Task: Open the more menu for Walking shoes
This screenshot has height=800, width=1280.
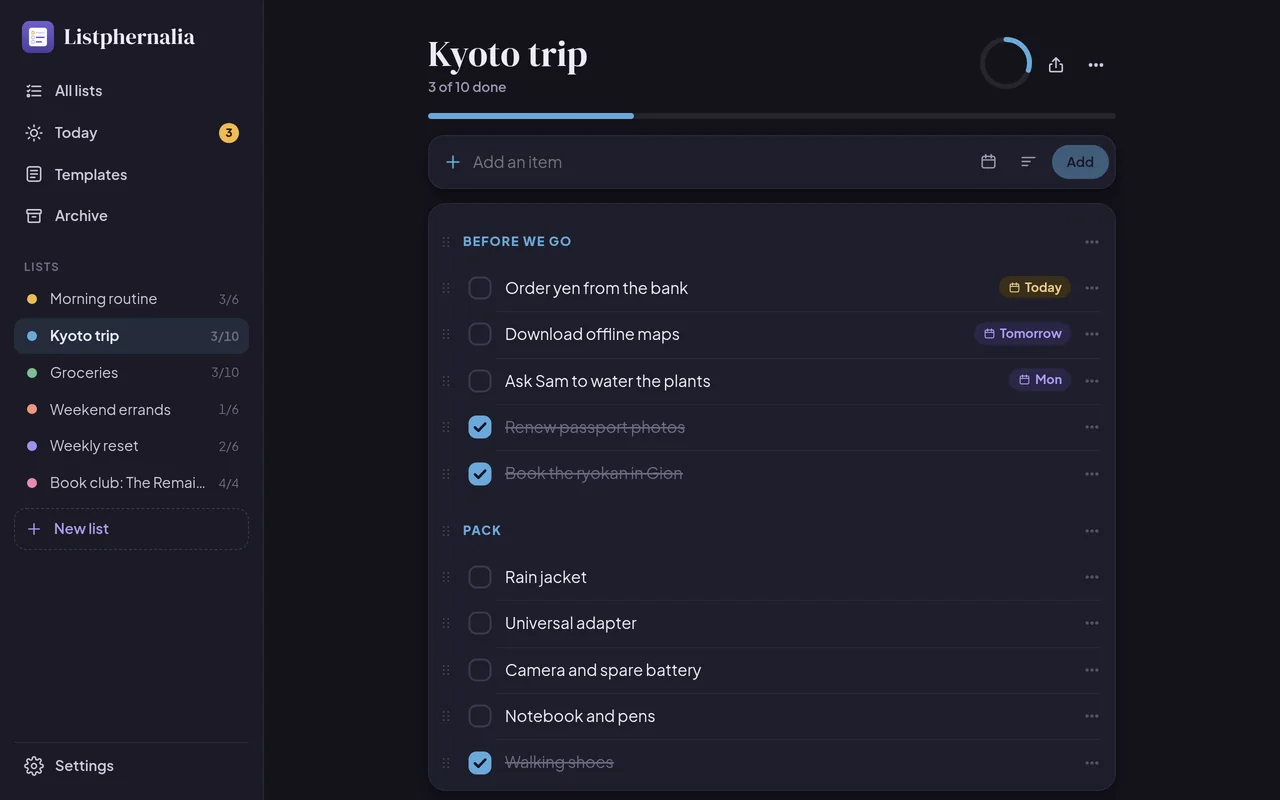Action: 1092,763
